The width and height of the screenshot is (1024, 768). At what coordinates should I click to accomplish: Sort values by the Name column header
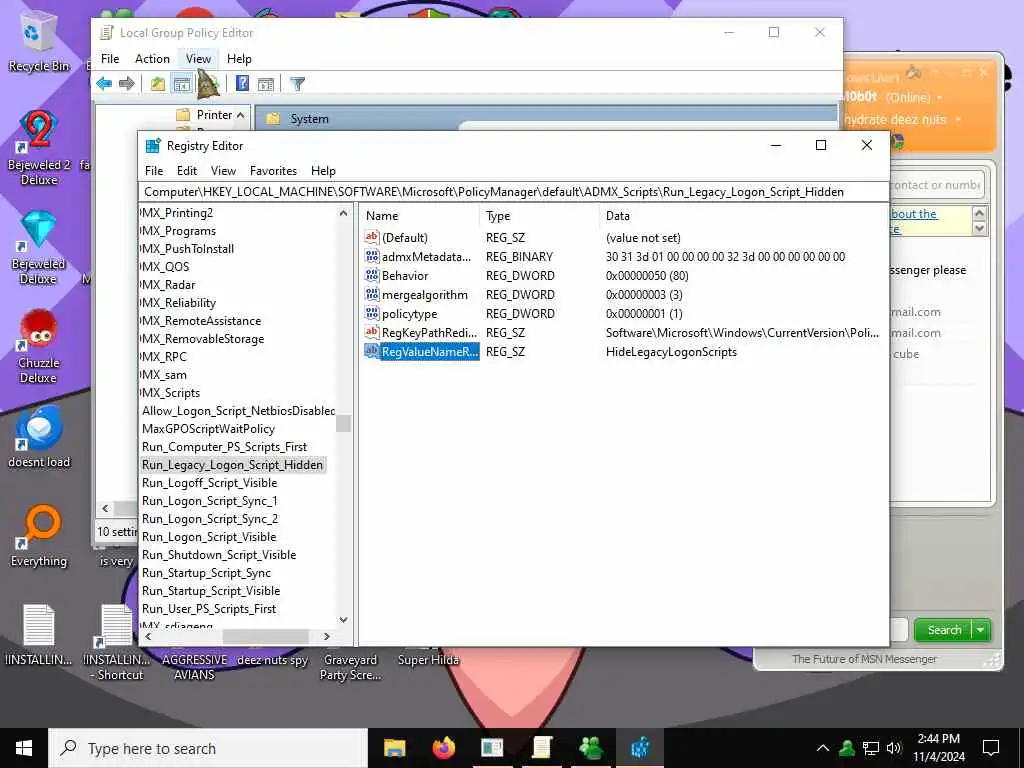coord(419,216)
